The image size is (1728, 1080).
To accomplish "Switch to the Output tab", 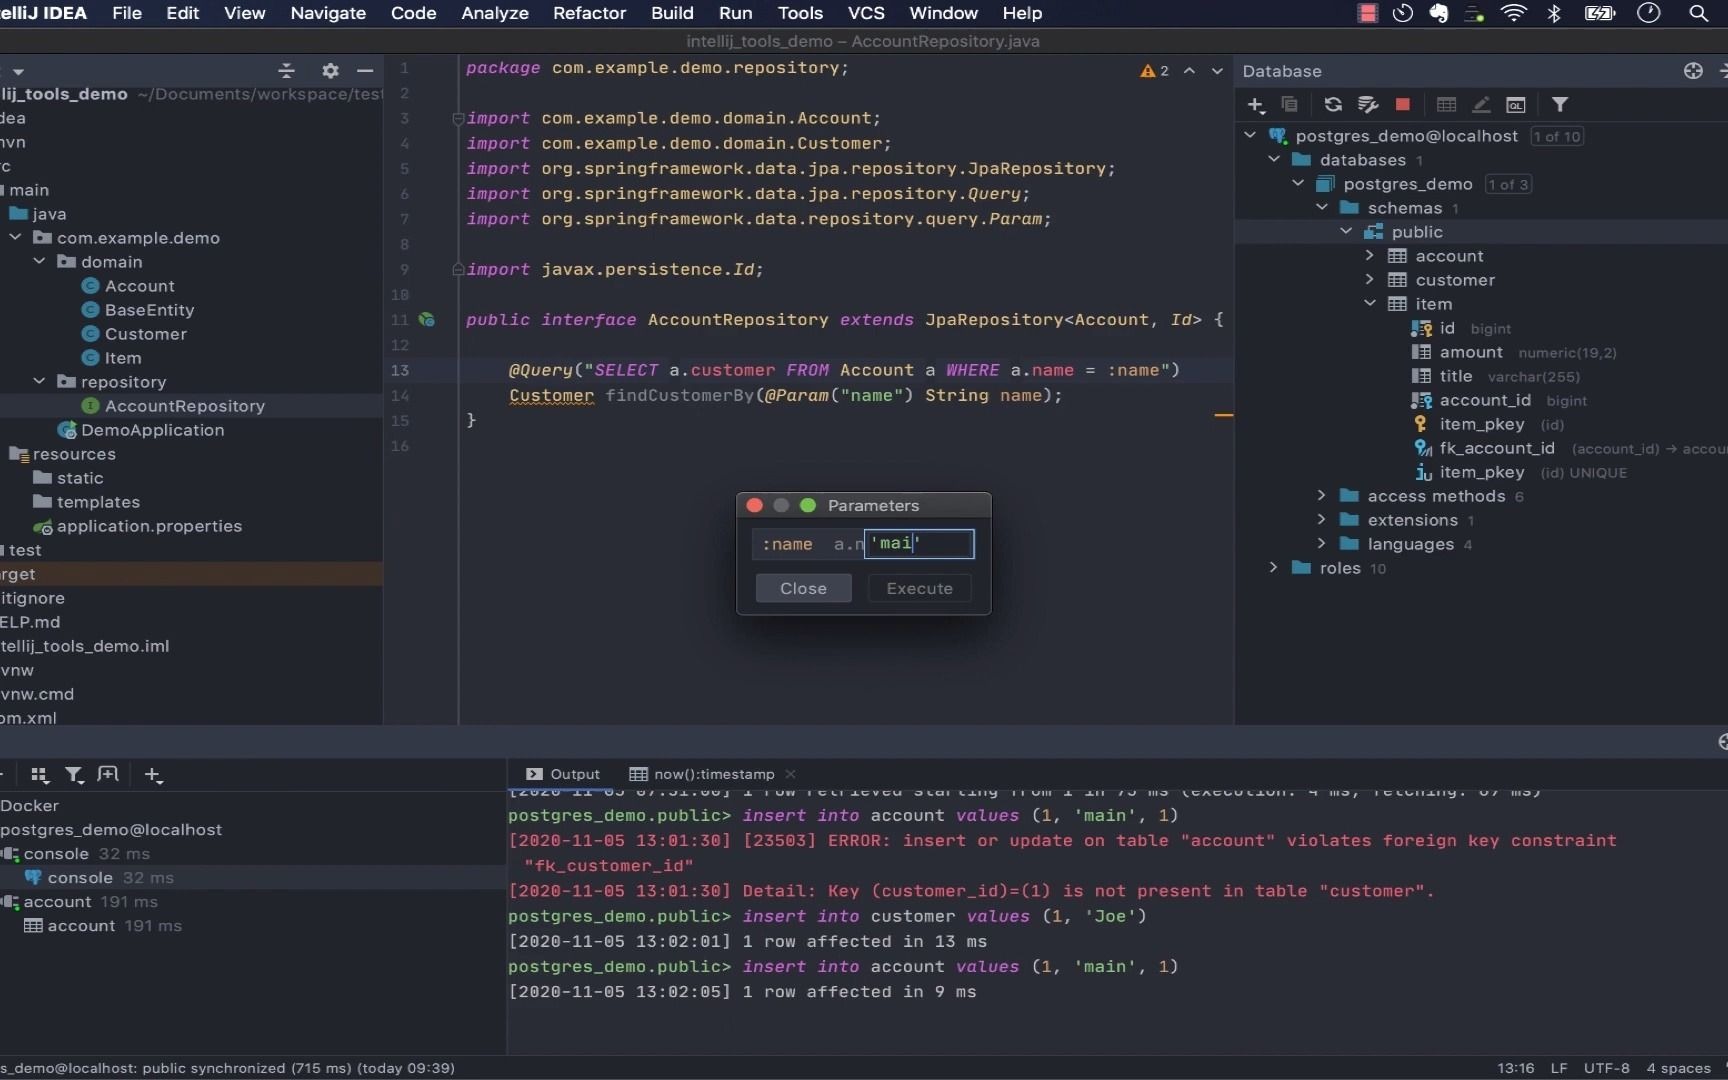I will tap(563, 774).
